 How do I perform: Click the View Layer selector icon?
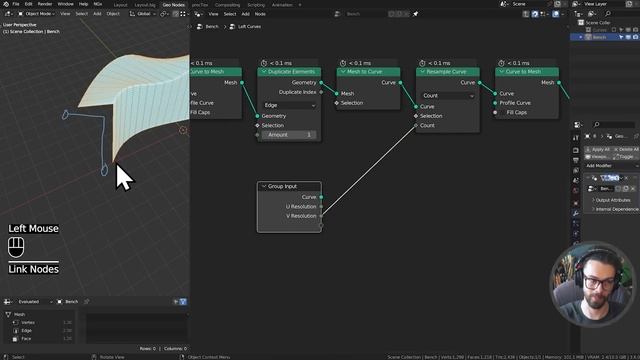(576, 4)
